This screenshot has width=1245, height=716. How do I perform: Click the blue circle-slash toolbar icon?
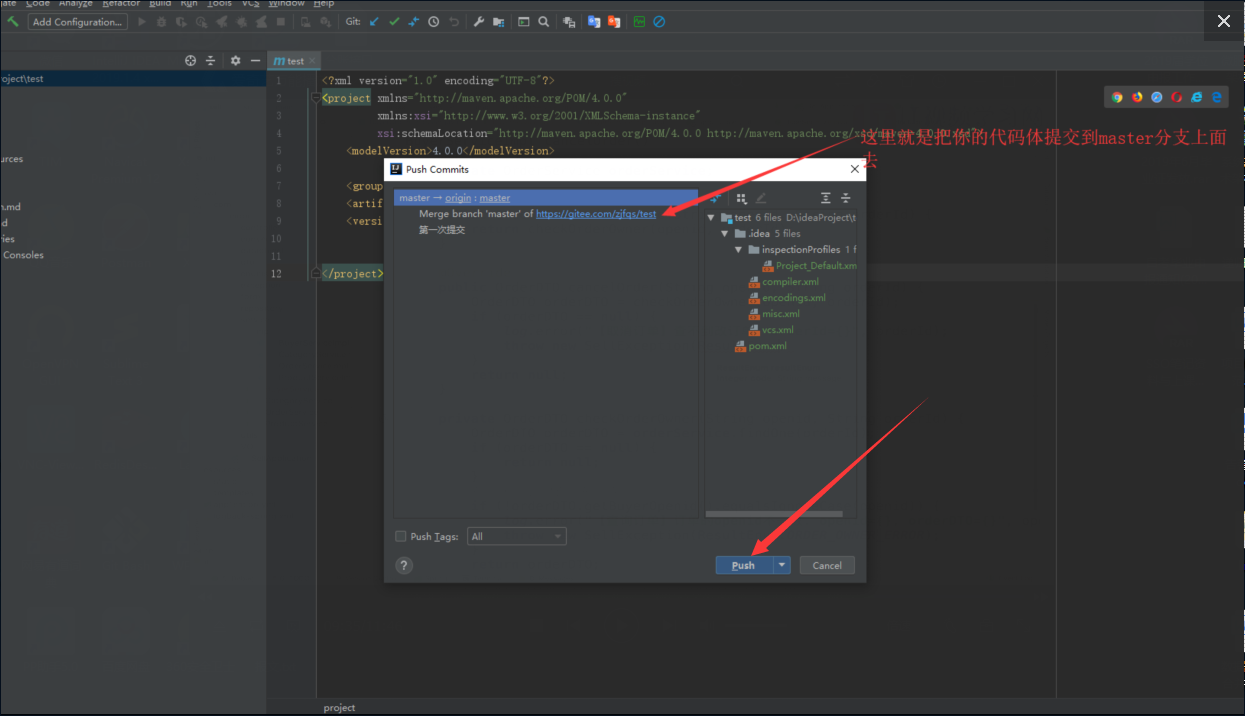[659, 21]
